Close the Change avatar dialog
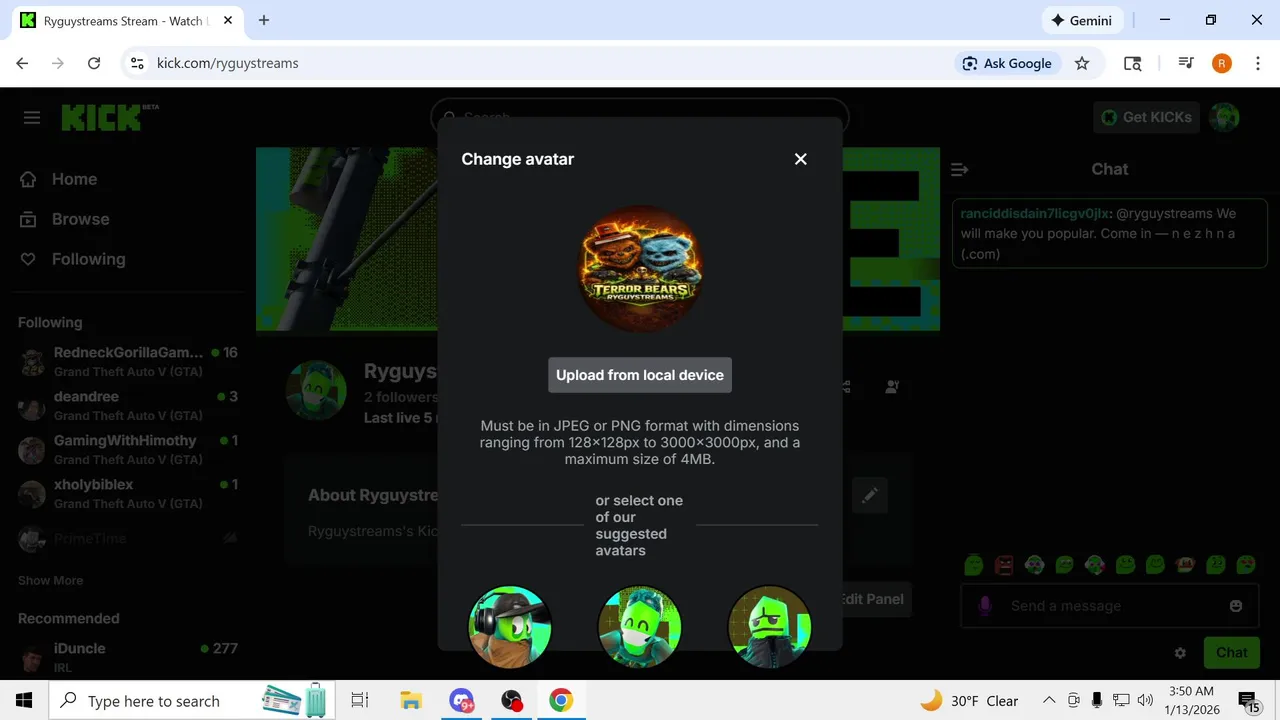This screenshot has height=720, width=1280. click(x=800, y=159)
